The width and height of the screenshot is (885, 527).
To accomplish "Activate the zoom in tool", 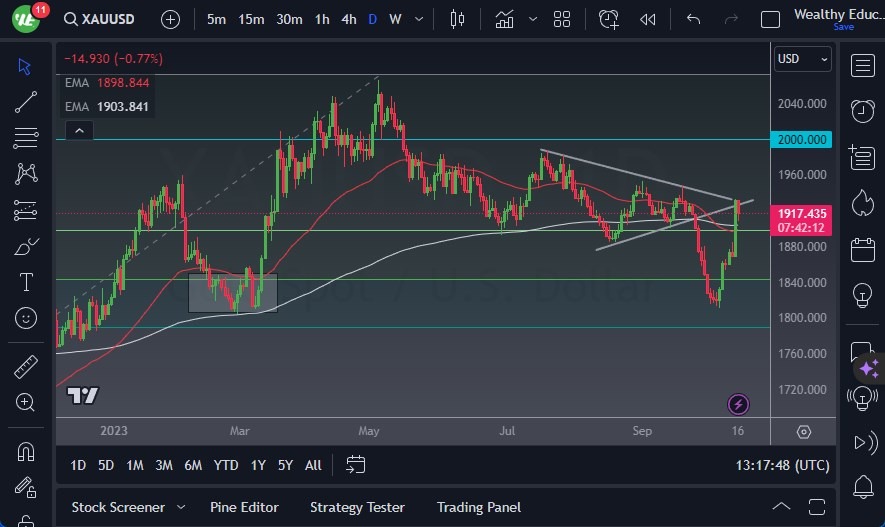I will click(x=26, y=402).
